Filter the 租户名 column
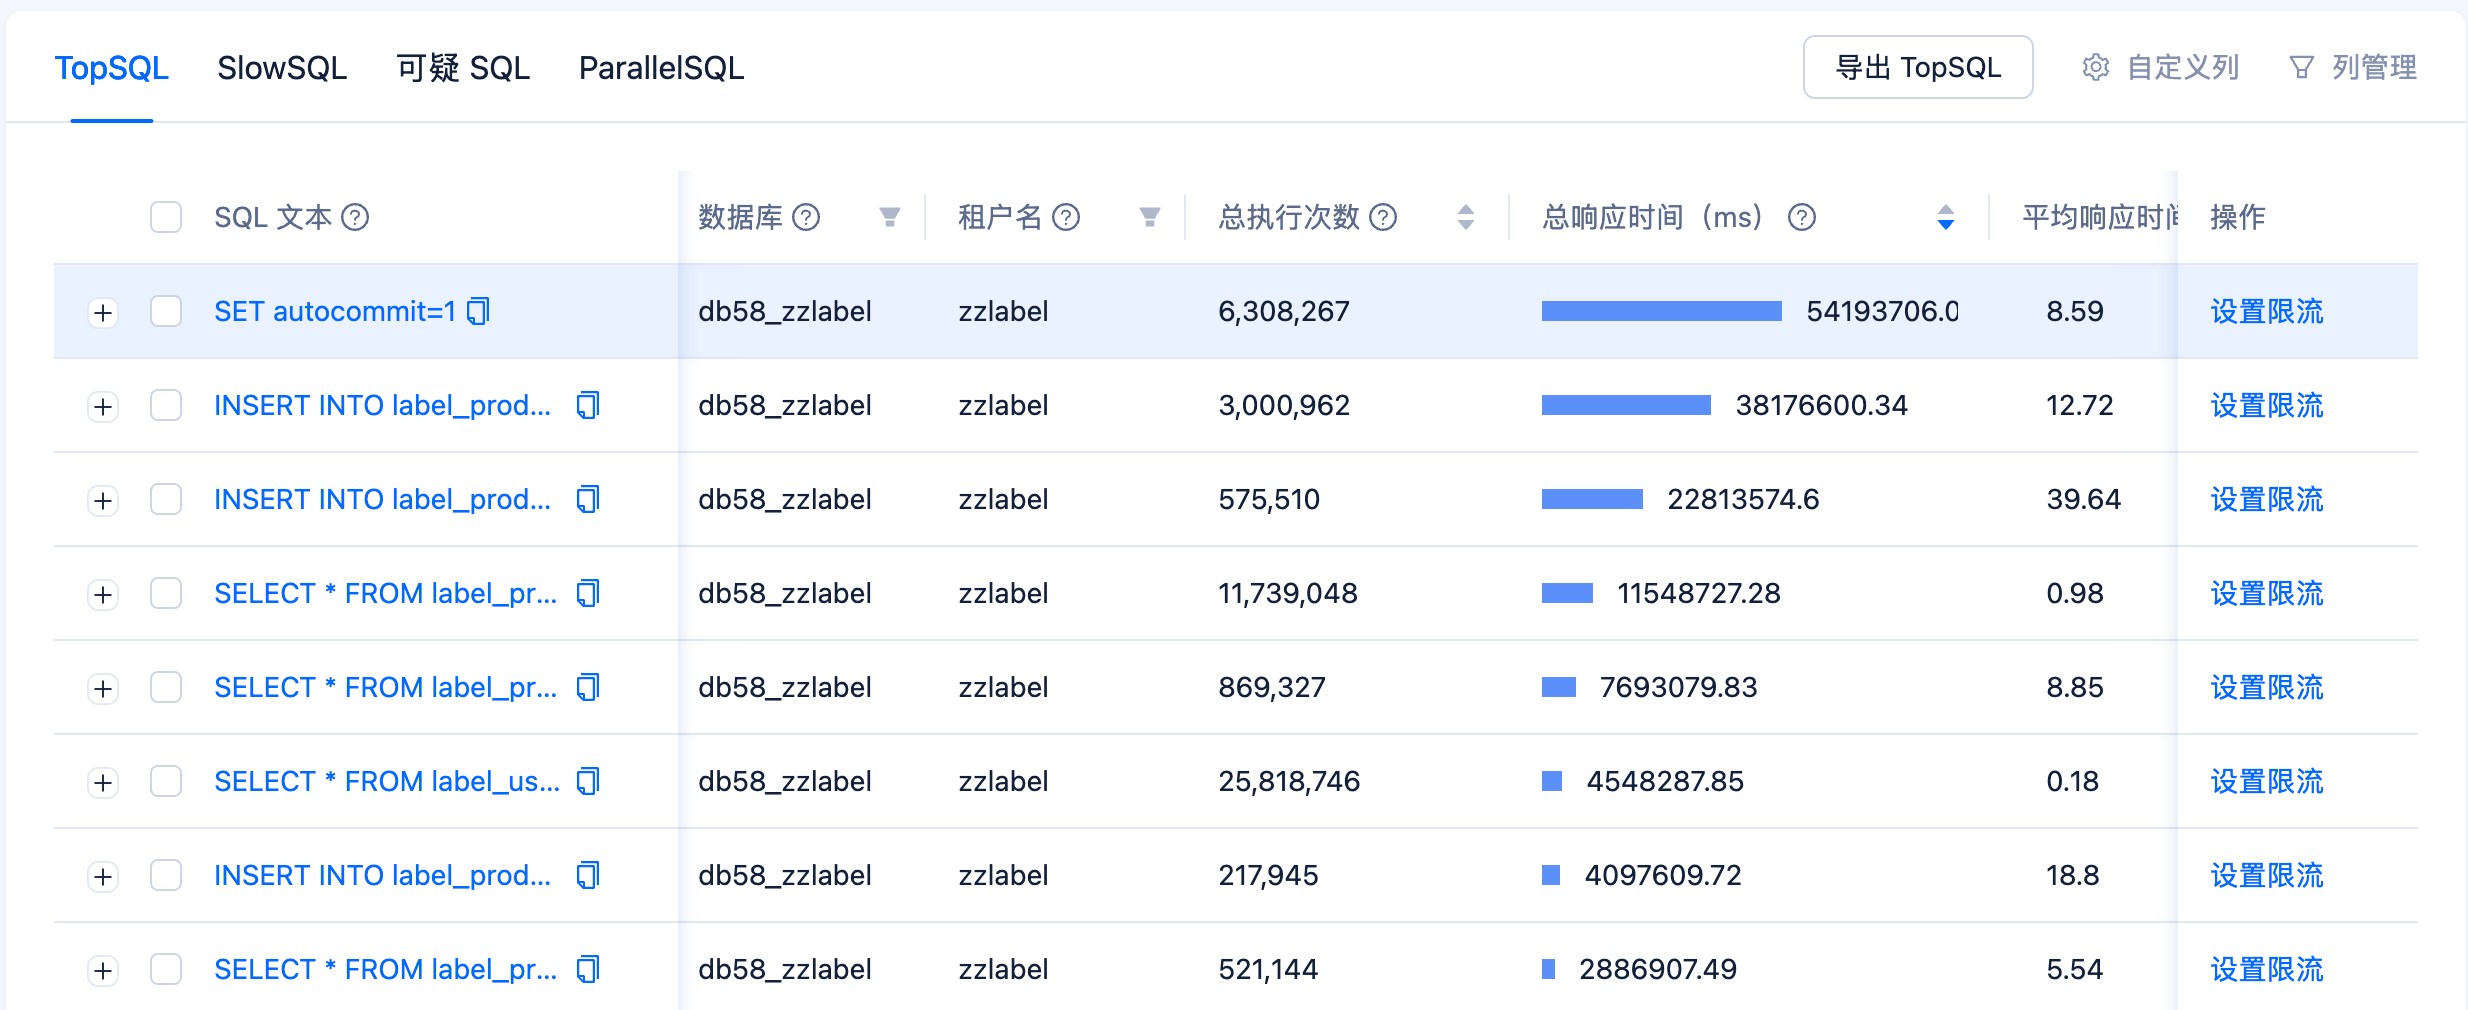The width and height of the screenshot is (2468, 1010). pos(1150,217)
